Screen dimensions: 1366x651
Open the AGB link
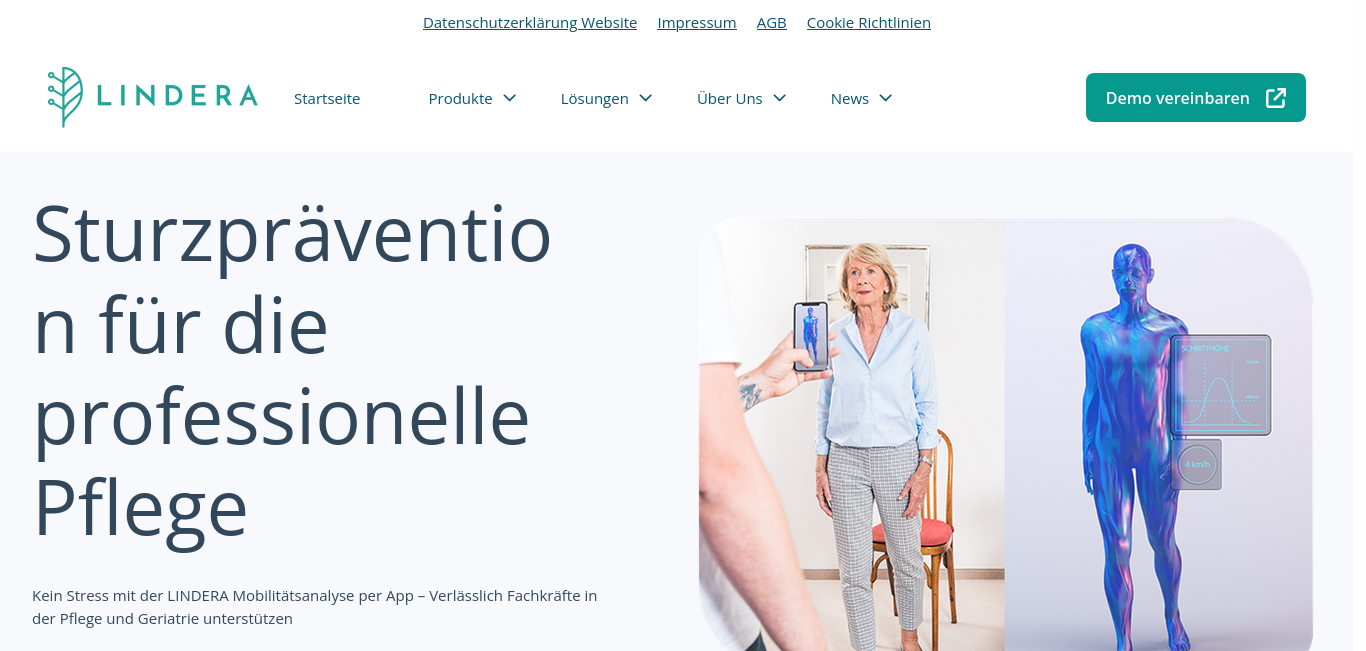pos(772,22)
